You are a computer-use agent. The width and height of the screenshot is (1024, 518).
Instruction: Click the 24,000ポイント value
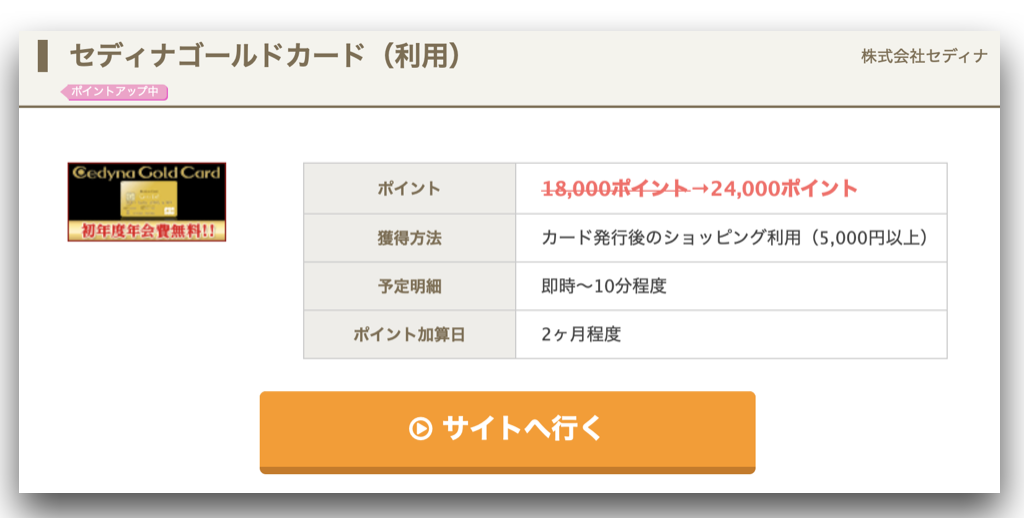[x=784, y=188]
